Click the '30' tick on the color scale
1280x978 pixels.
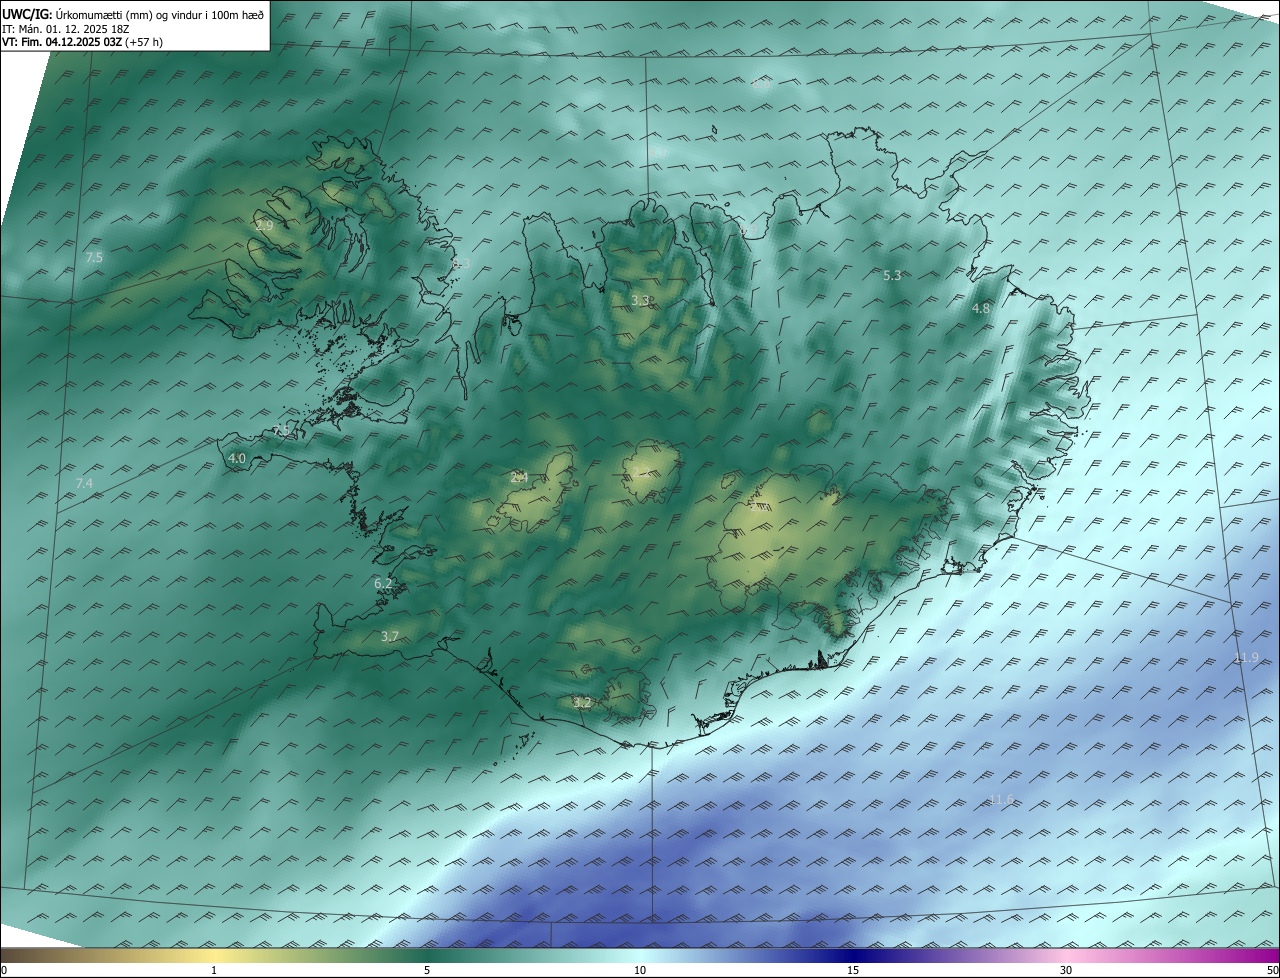(x=1066, y=971)
